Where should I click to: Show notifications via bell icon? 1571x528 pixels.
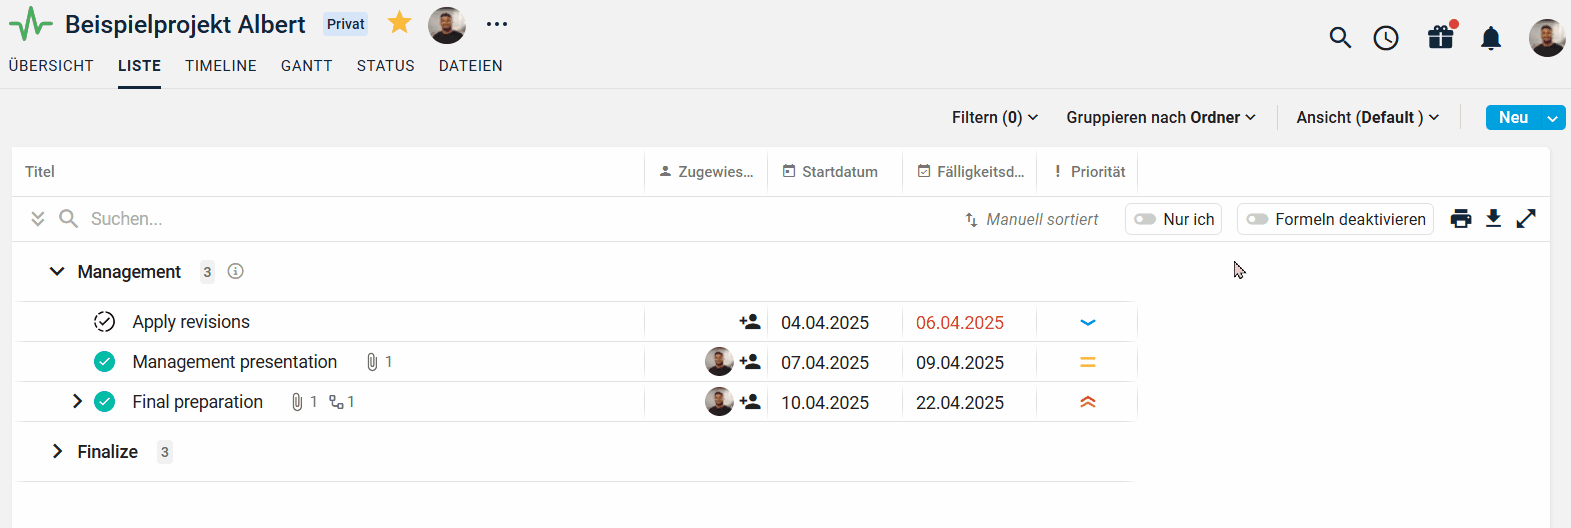(1491, 38)
